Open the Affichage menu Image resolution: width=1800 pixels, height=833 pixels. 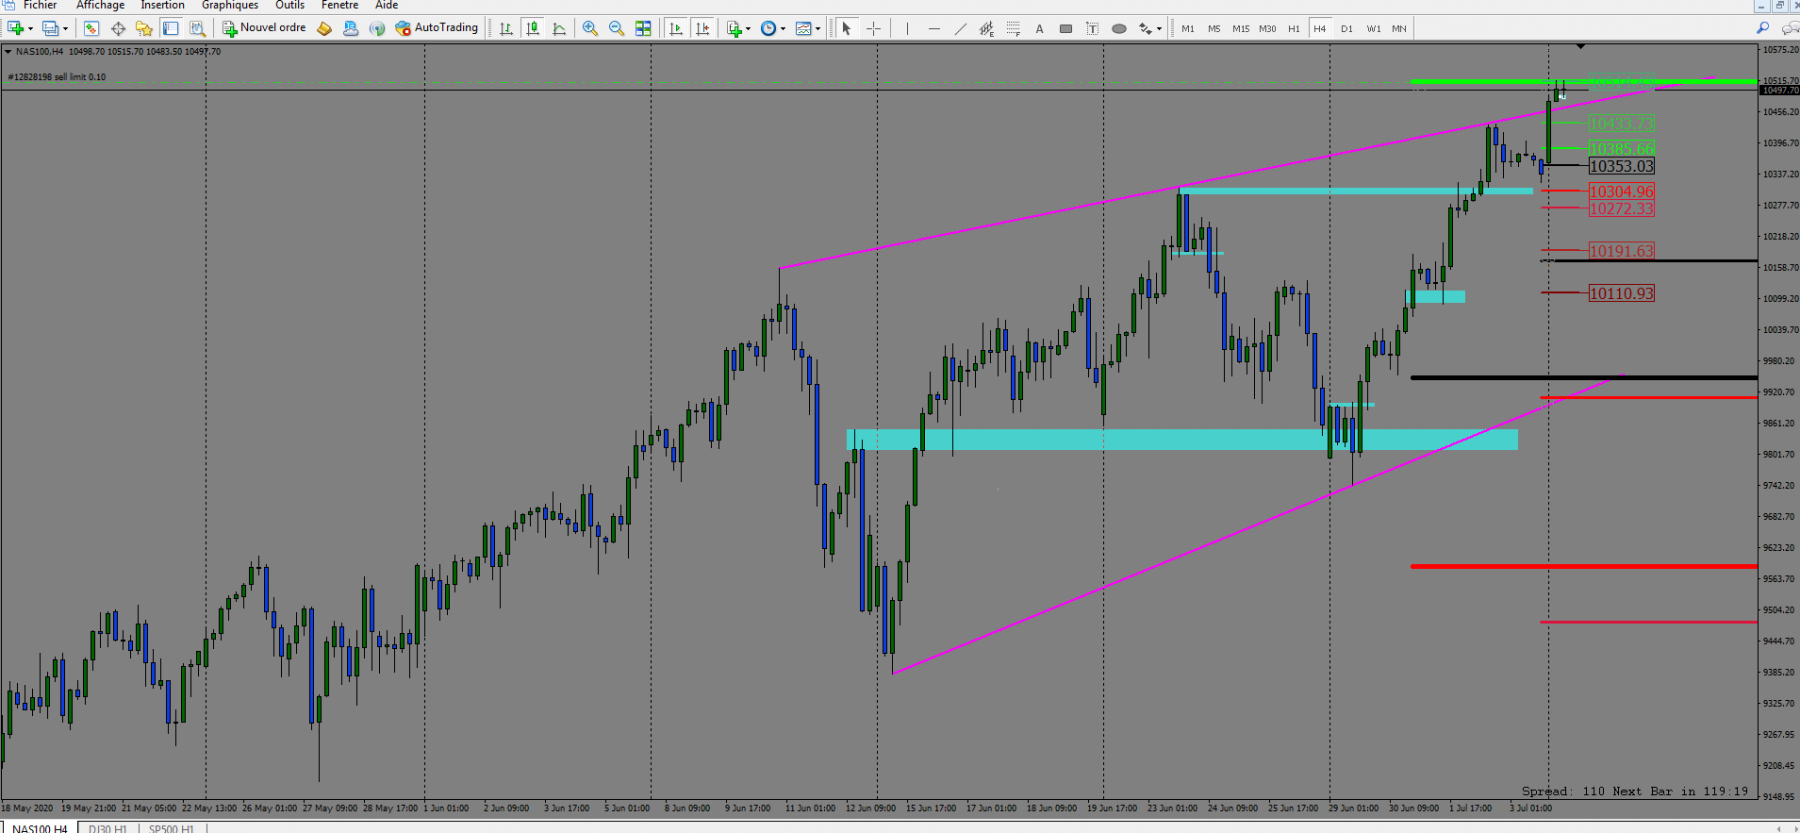coord(100,5)
